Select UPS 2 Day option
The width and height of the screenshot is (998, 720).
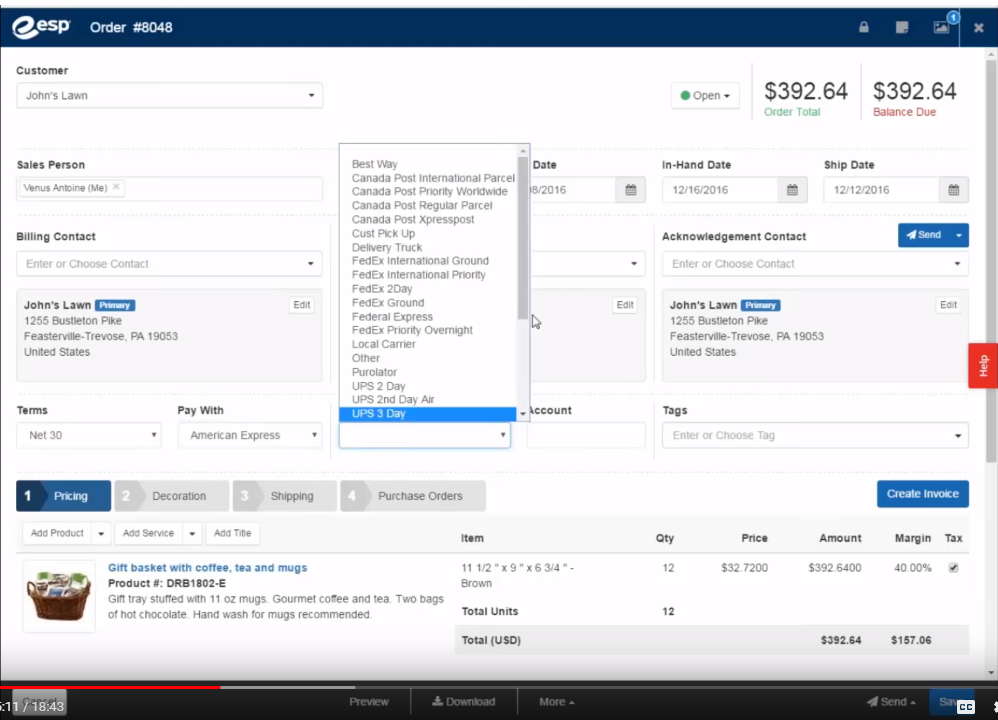coord(378,386)
